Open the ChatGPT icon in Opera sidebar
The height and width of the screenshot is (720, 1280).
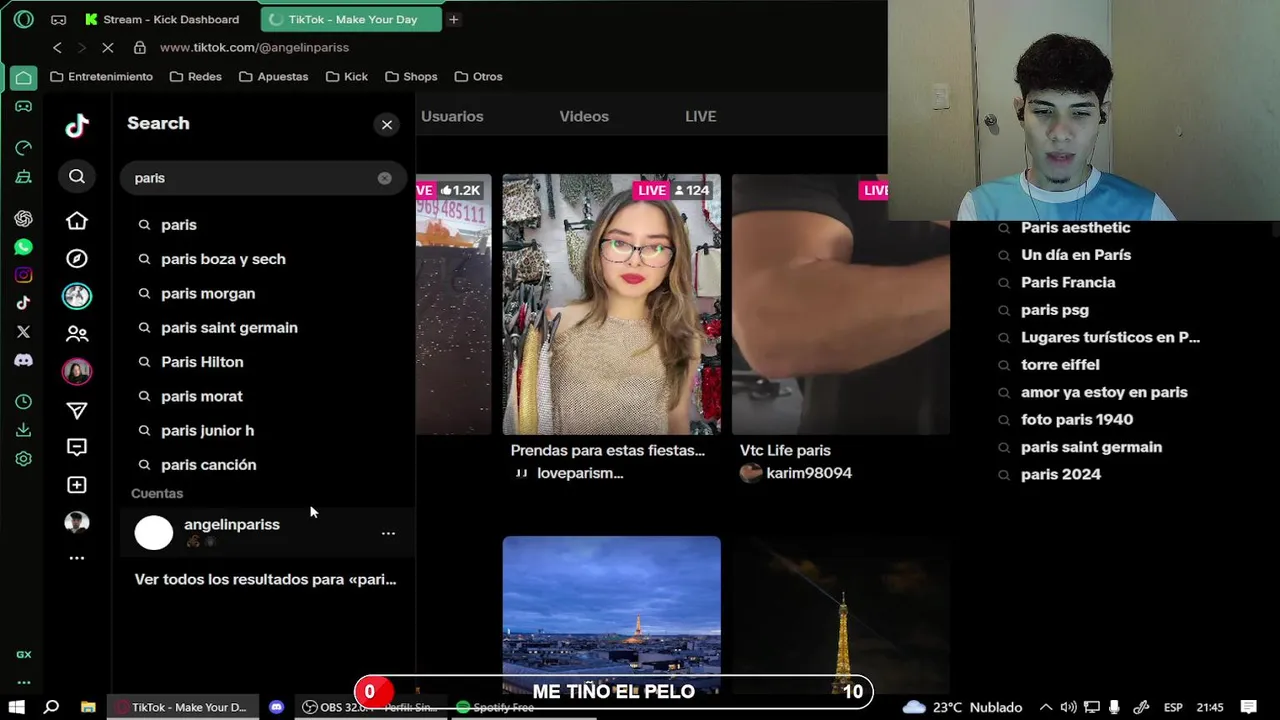23,219
